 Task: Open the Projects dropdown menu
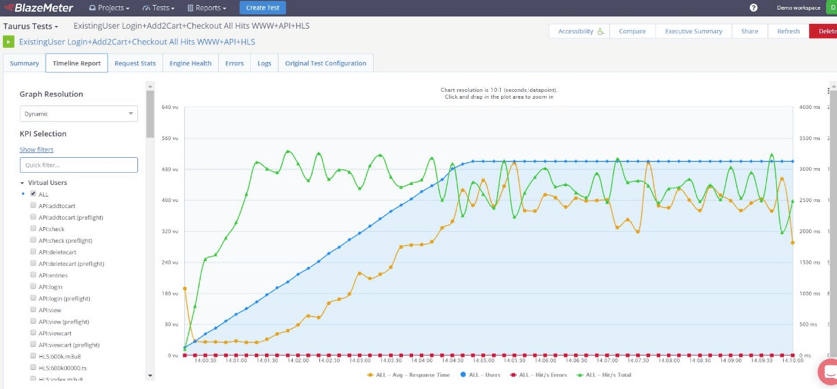[x=109, y=8]
